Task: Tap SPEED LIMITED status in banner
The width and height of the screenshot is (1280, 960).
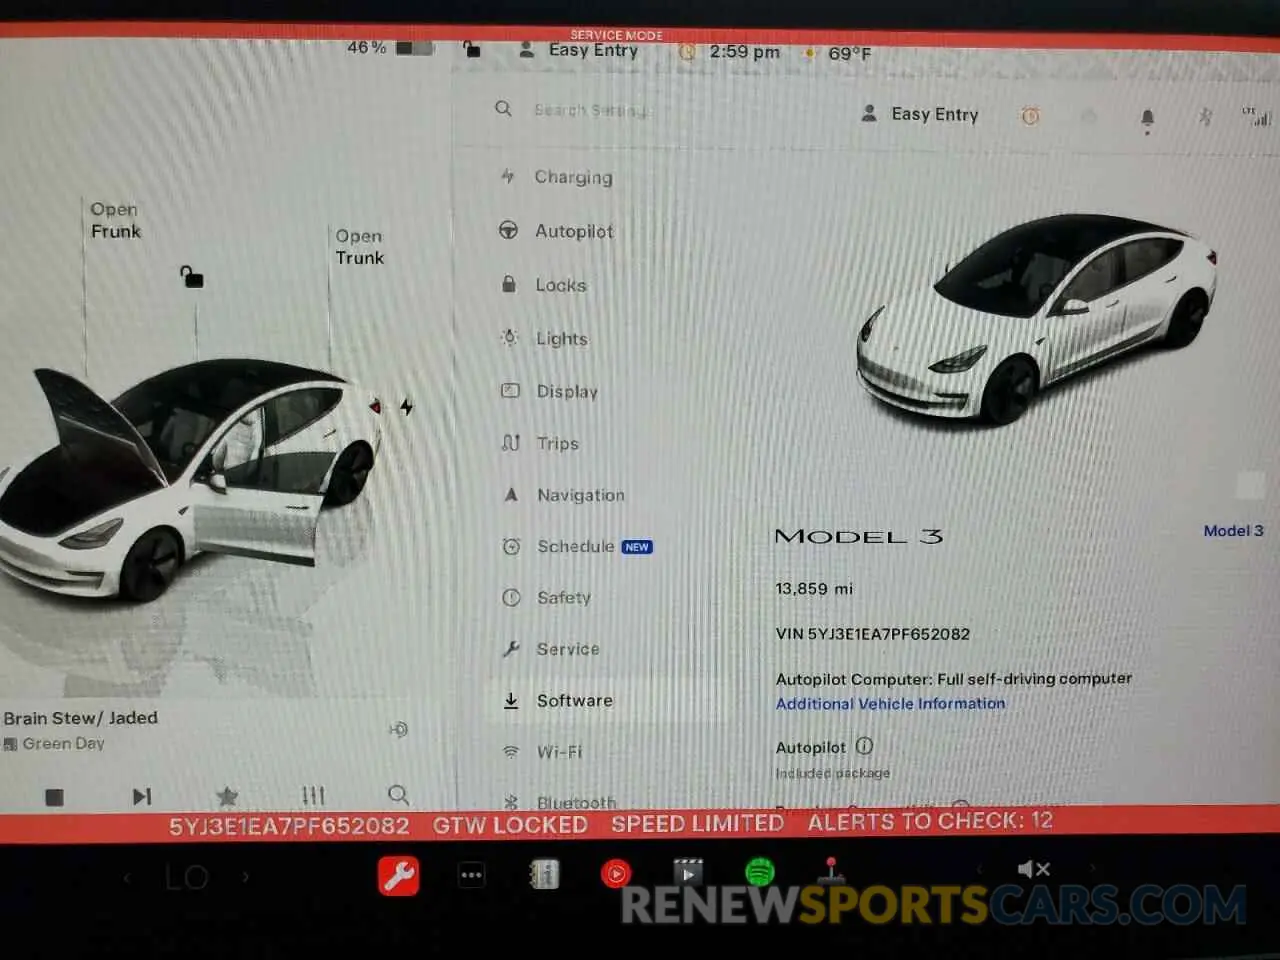Action: pyautogui.click(x=697, y=824)
